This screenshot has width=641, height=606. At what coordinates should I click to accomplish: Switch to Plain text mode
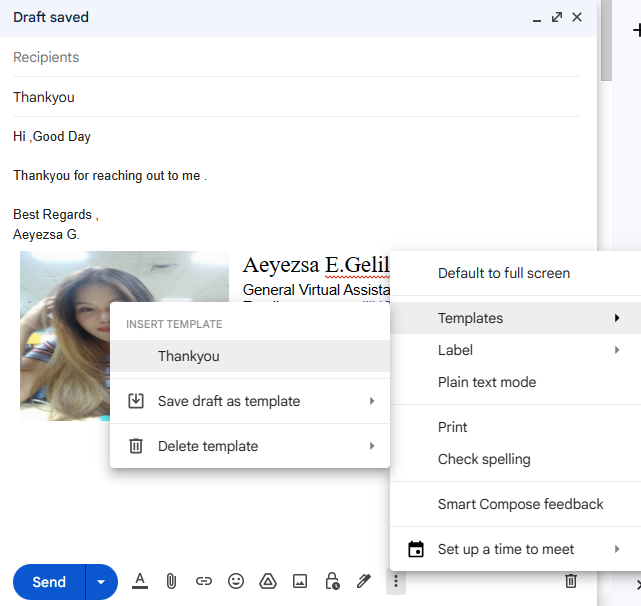pyautogui.click(x=515, y=382)
